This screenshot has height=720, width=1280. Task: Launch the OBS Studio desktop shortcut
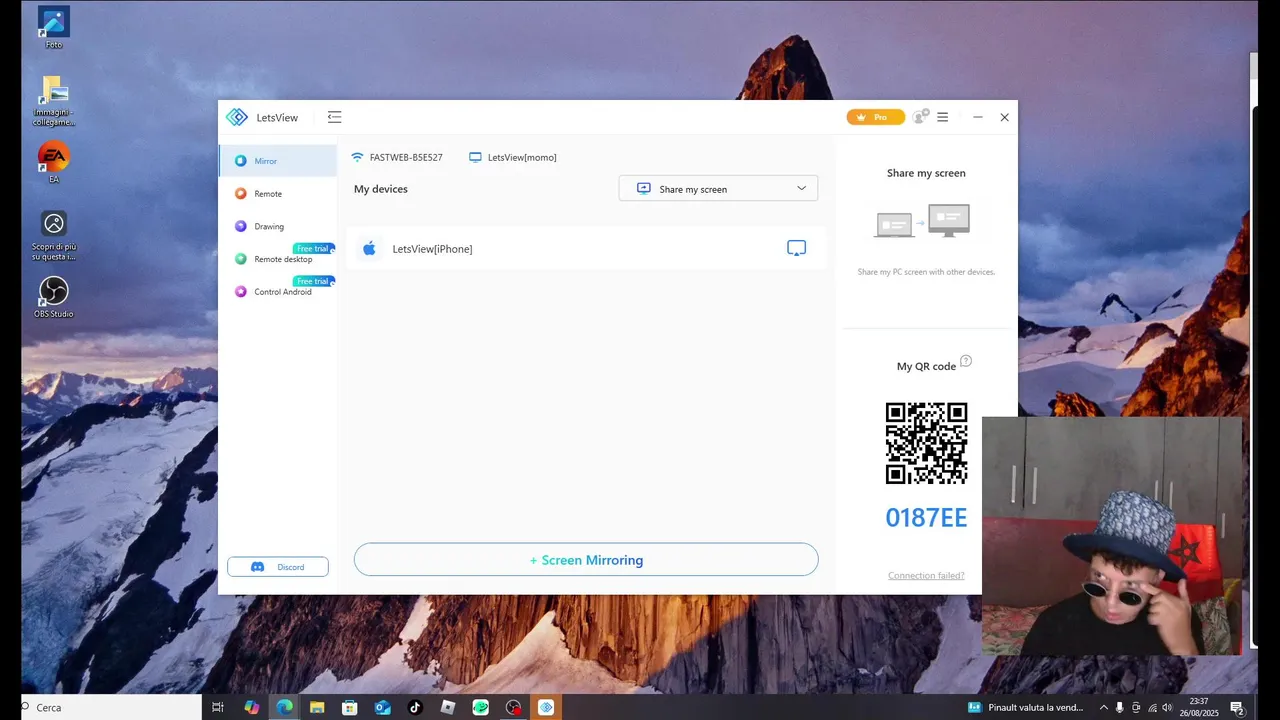coord(54,297)
